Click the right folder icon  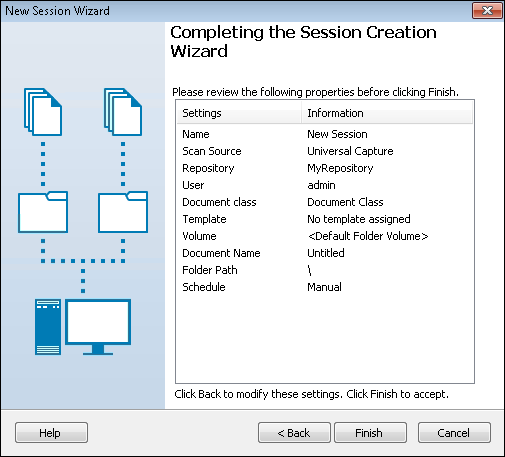point(123,212)
